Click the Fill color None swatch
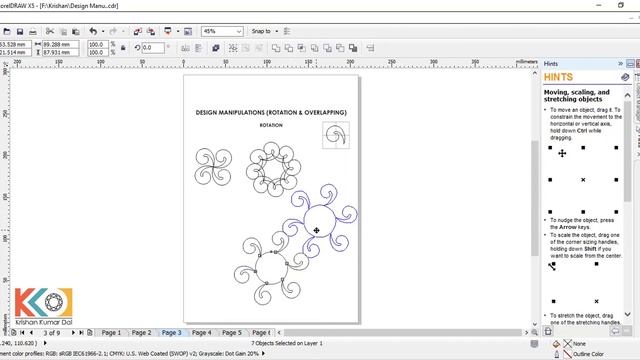 (x=568, y=344)
